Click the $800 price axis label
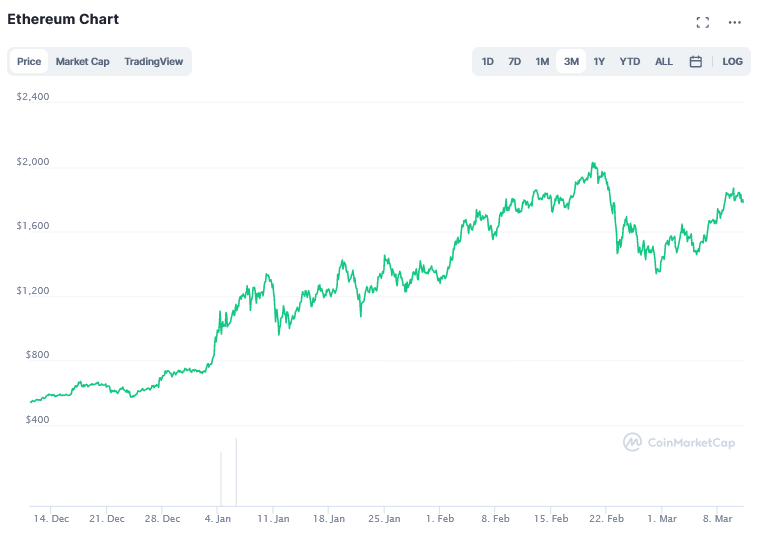Viewport: 762px width, 534px height. [37, 355]
